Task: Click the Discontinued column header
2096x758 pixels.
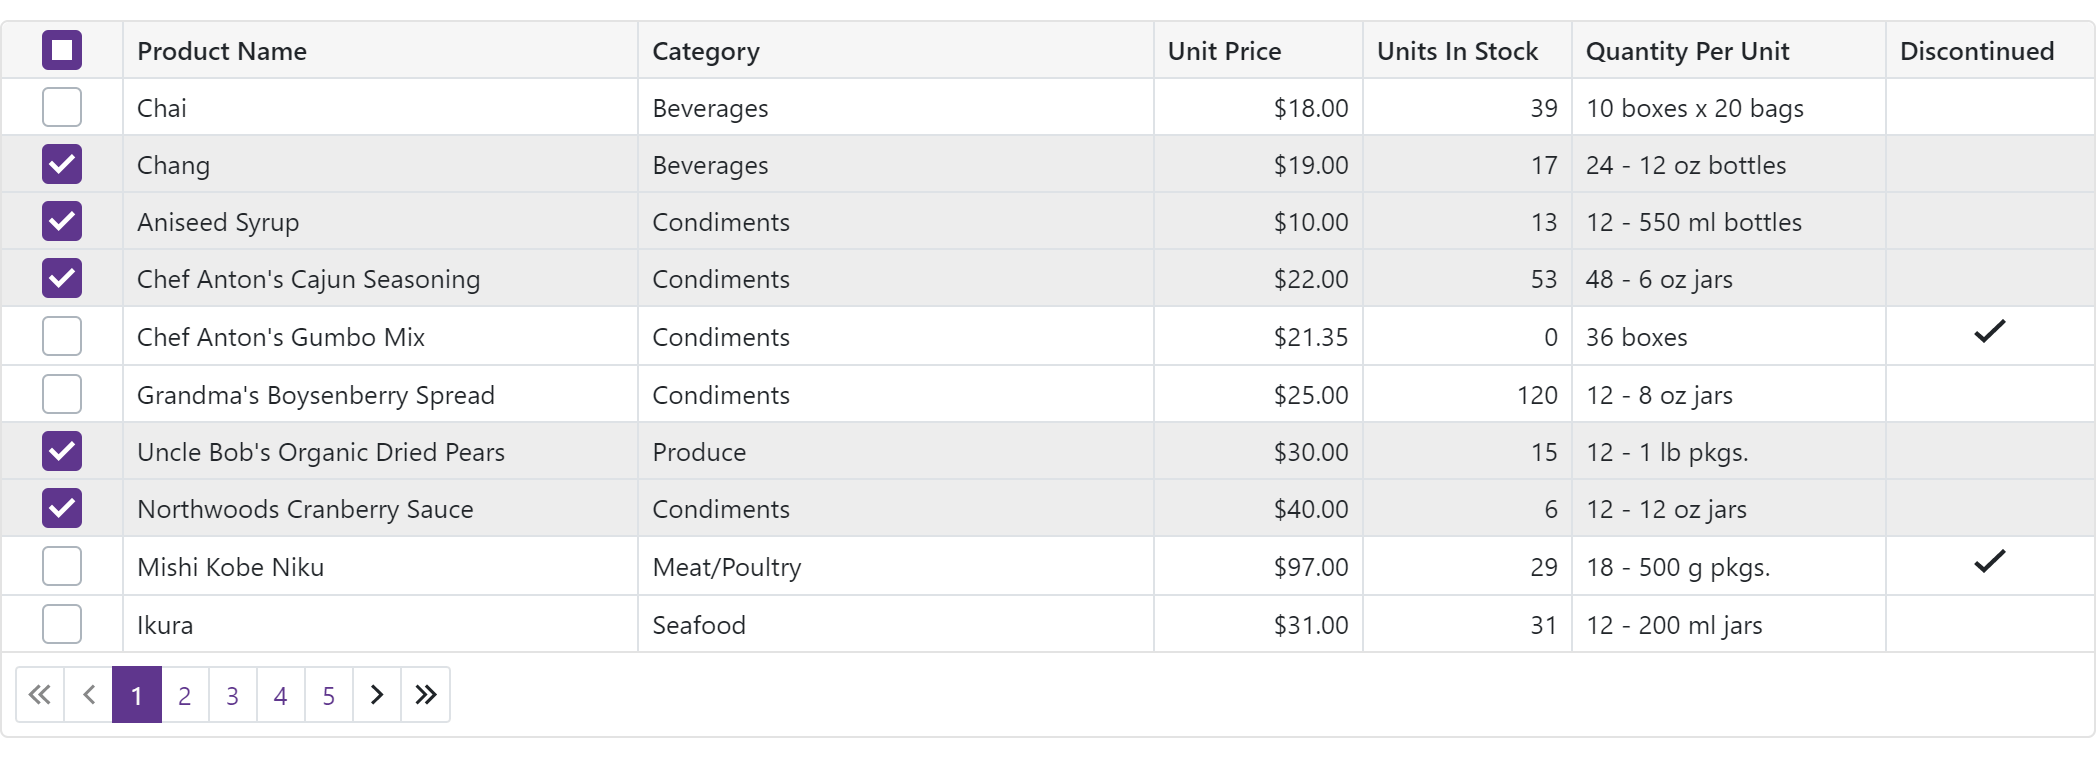Action: [1976, 51]
